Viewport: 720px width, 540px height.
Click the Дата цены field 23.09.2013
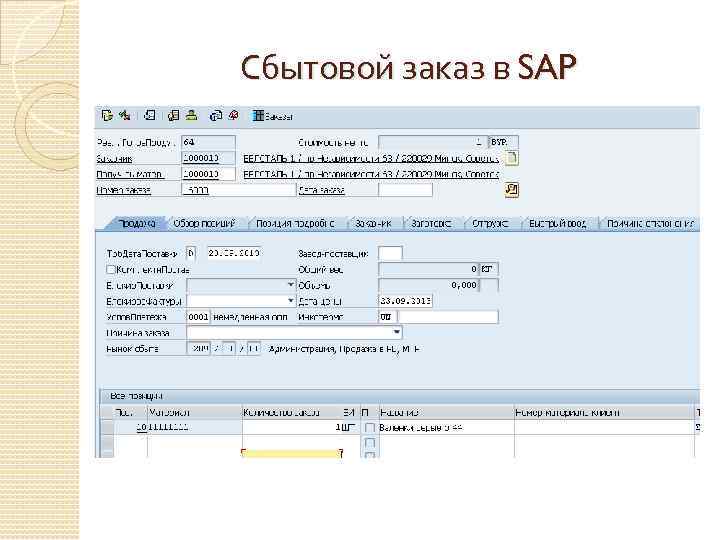click(405, 301)
